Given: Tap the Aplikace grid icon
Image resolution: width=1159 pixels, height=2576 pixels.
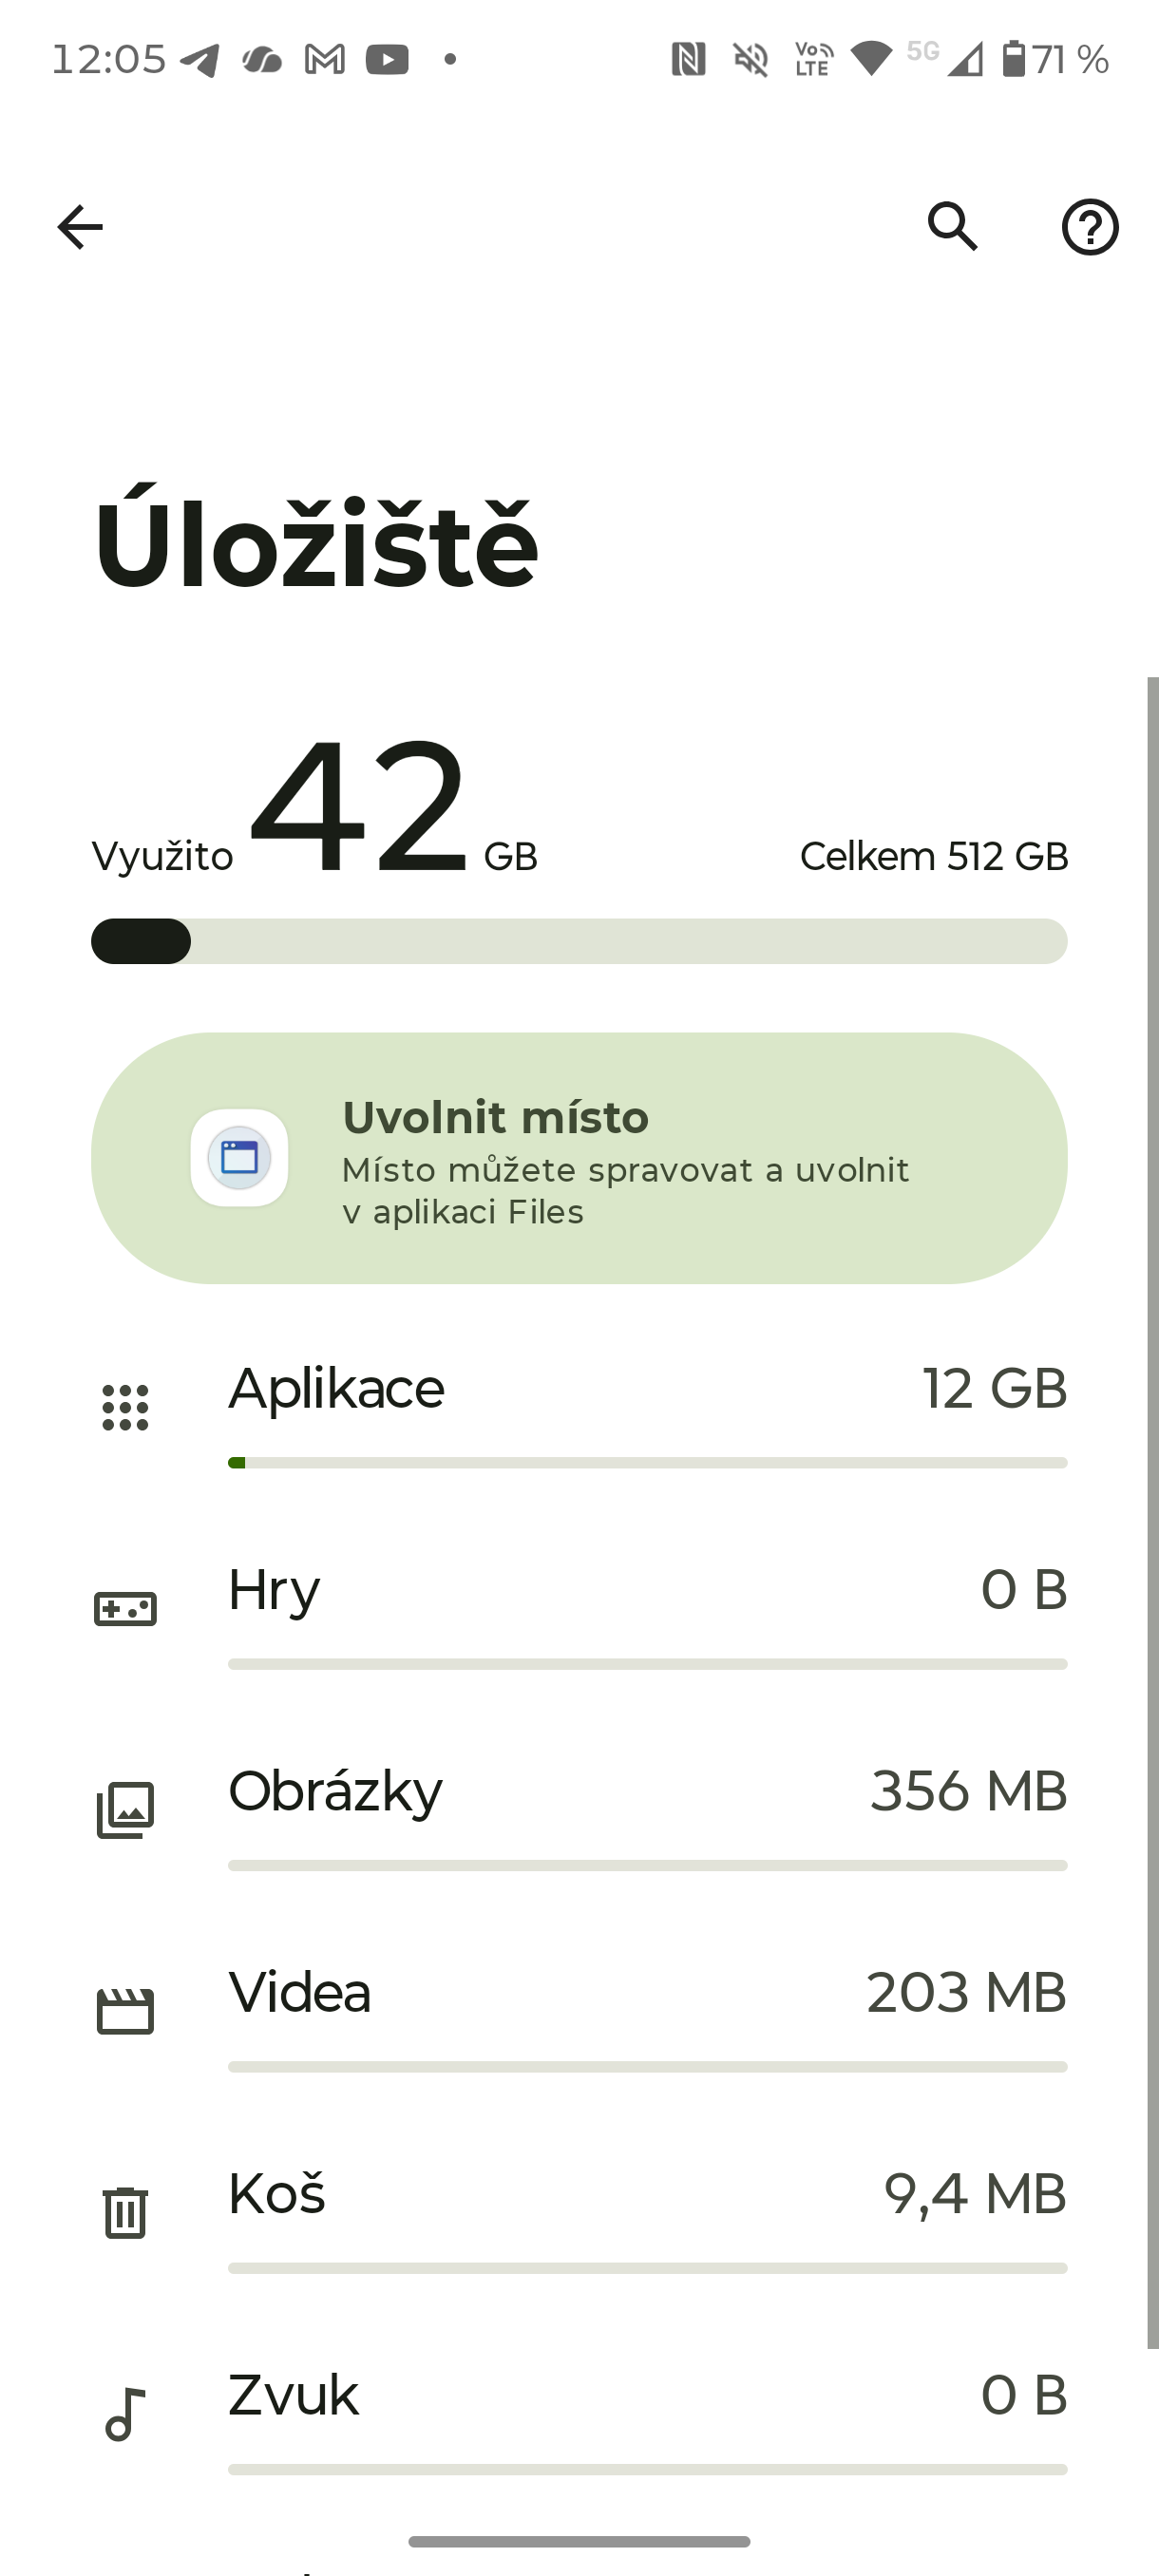Looking at the screenshot, I should 125,1408.
